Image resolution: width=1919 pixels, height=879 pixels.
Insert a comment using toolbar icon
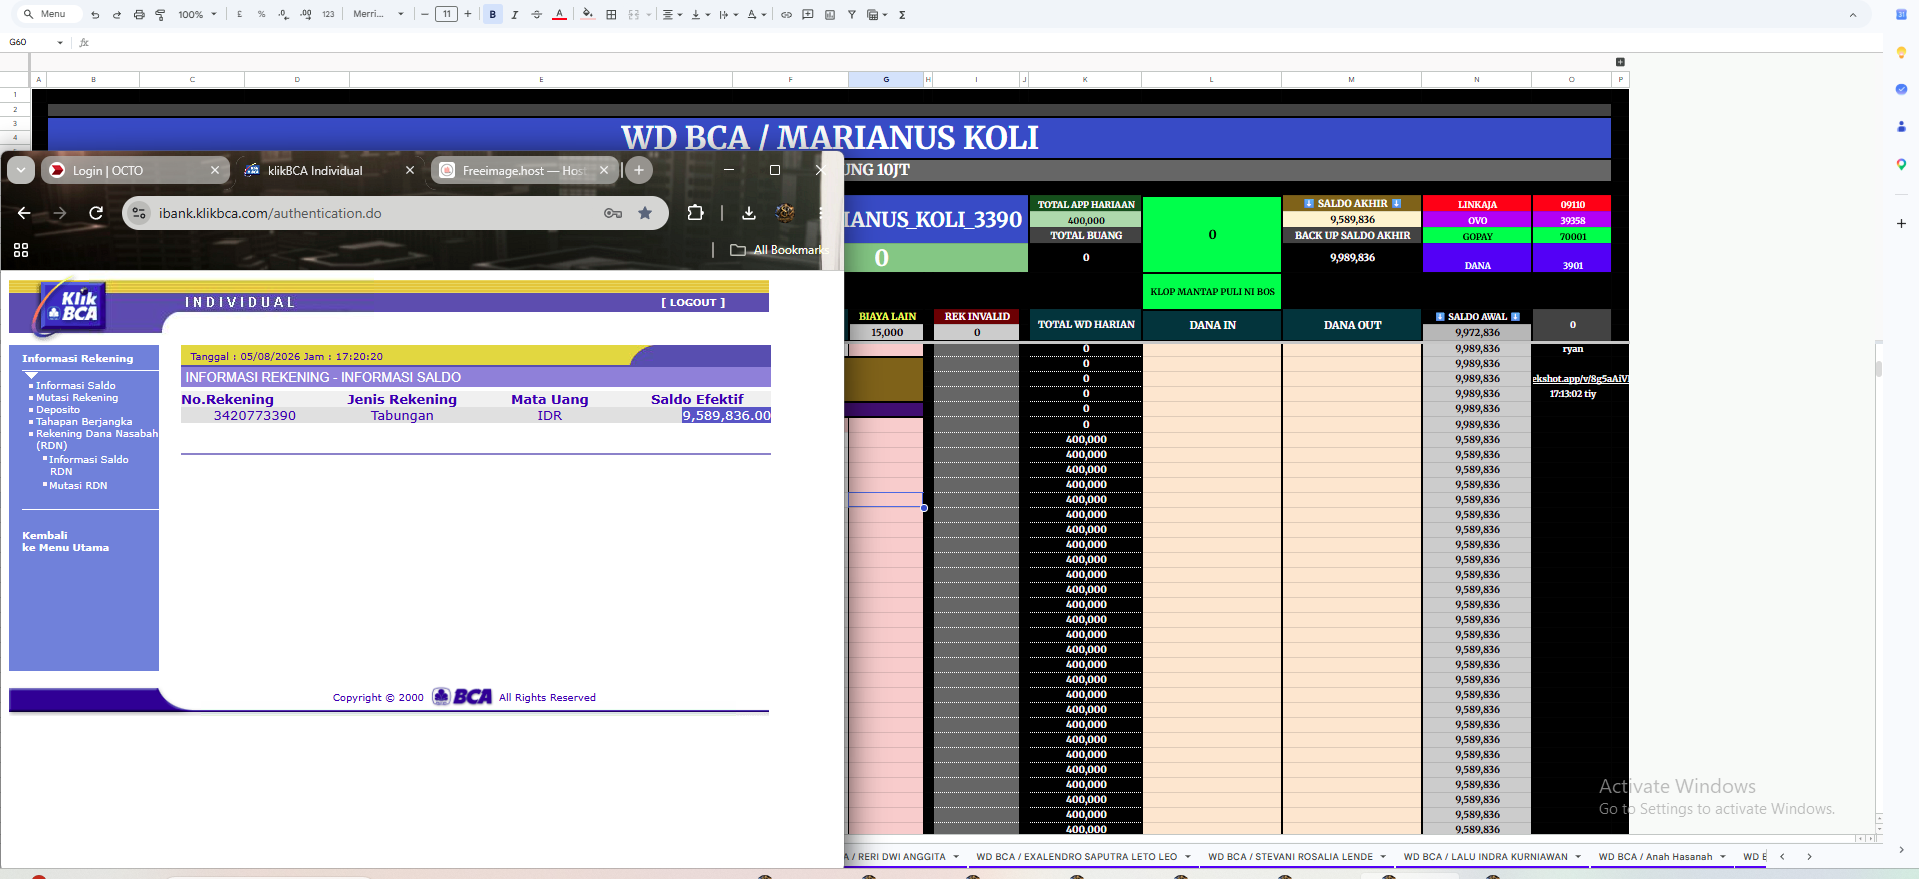click(808, 15)
